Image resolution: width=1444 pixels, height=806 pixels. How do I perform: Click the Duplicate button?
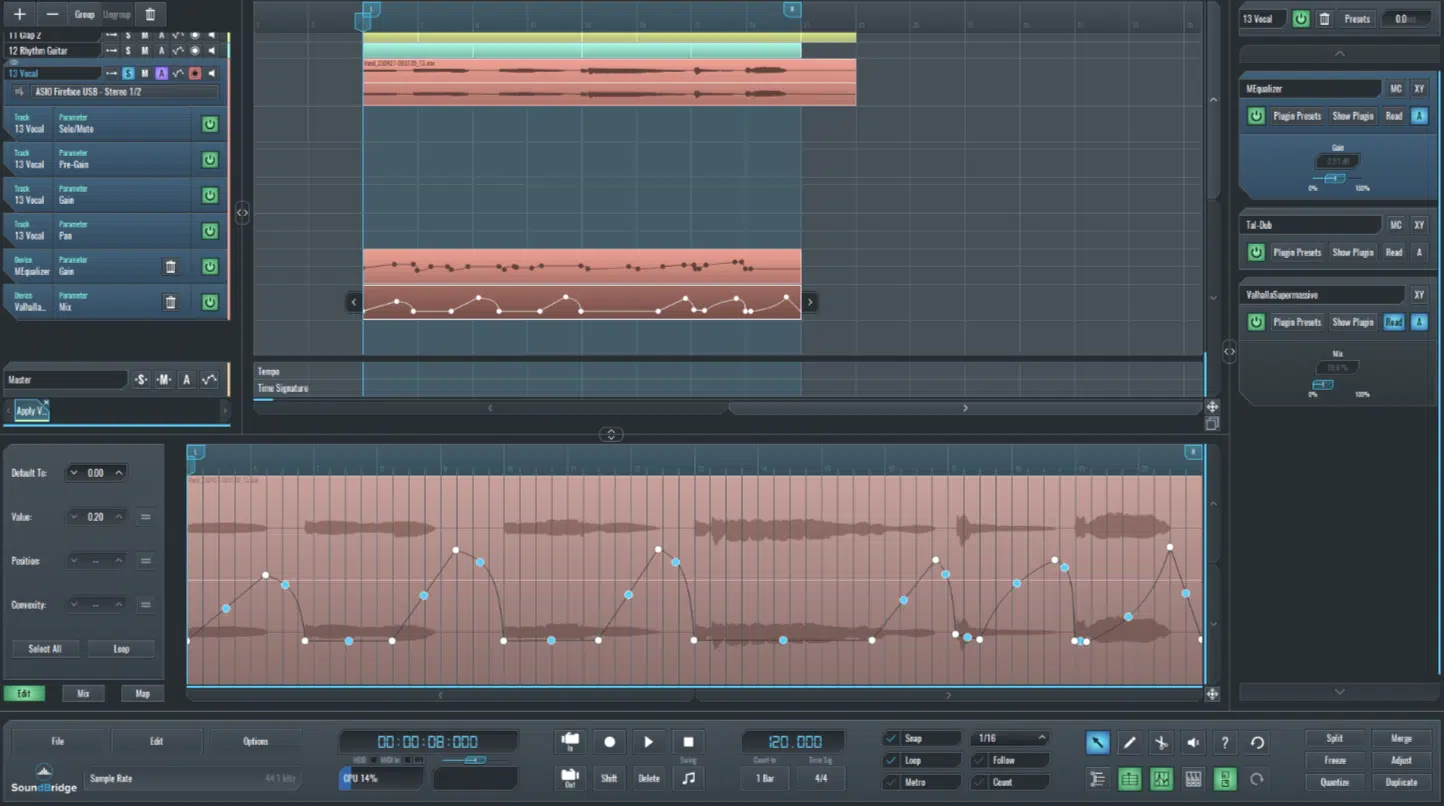pyautogui.click(x=1402, y=782)
